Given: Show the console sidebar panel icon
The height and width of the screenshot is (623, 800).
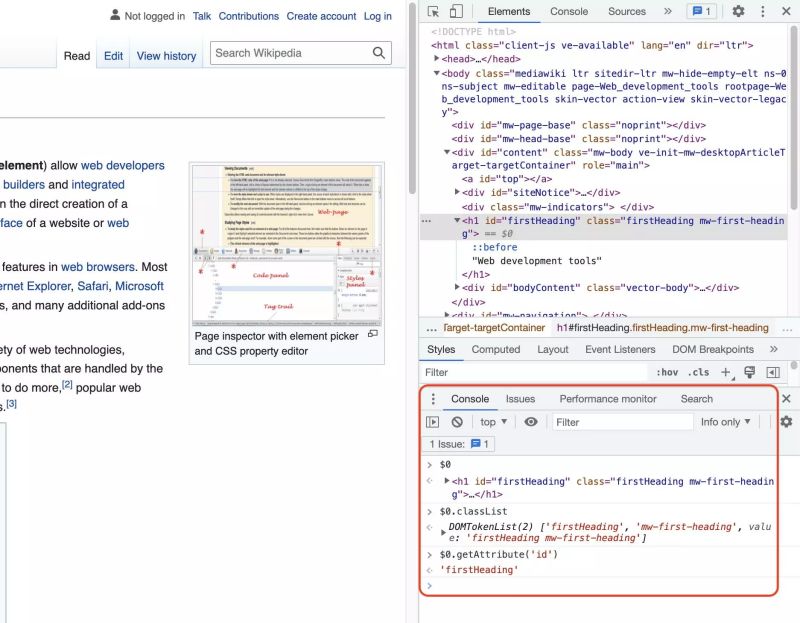Looking at the screenshot, I should click(434, 422).
